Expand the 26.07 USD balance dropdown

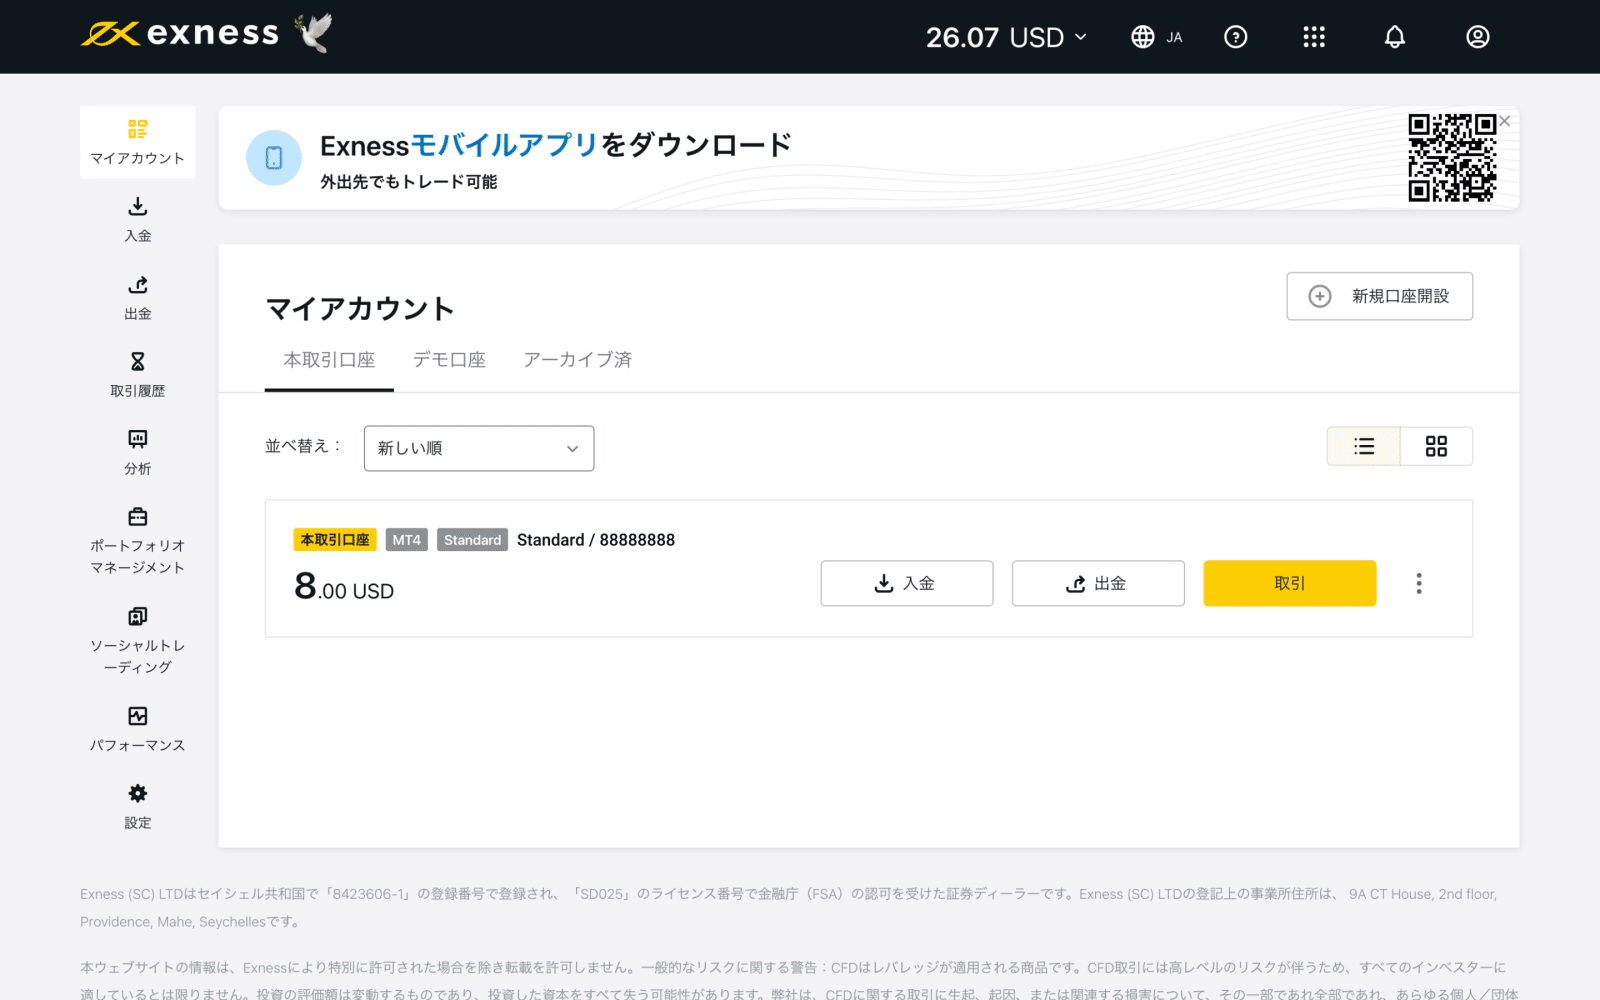[1006, 37]
